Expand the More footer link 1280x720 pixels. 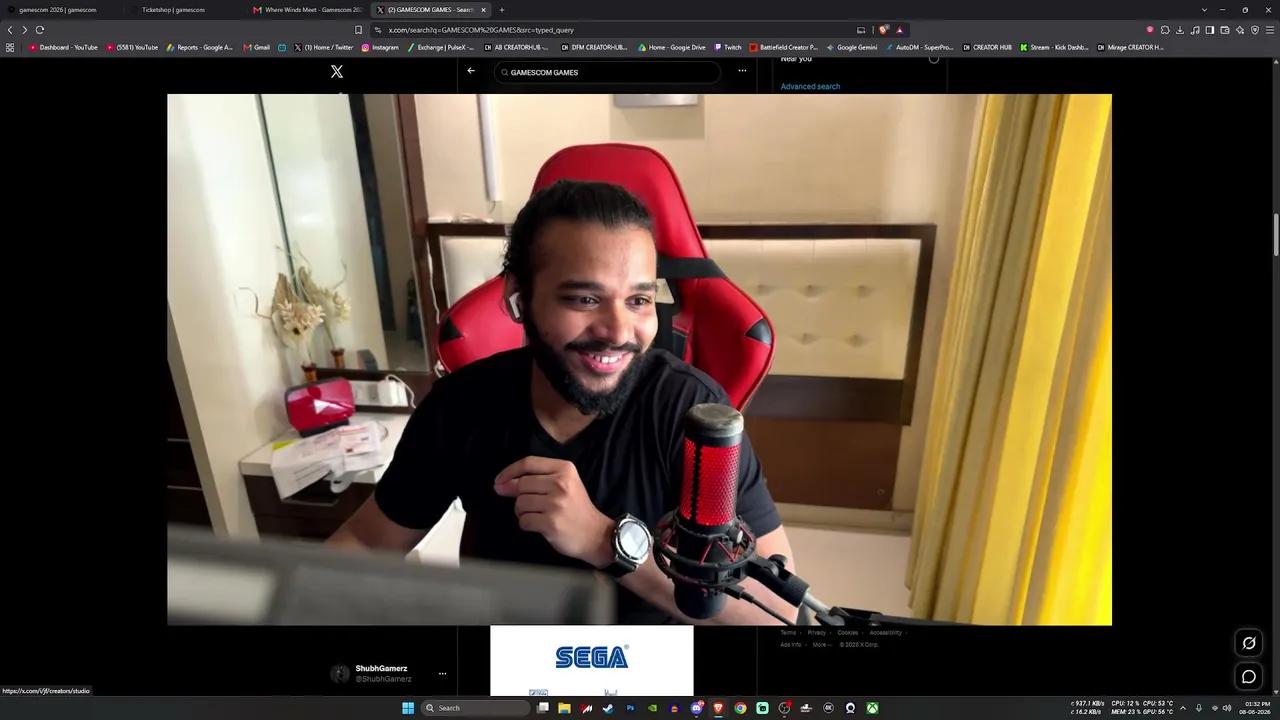tap(822, 645)
